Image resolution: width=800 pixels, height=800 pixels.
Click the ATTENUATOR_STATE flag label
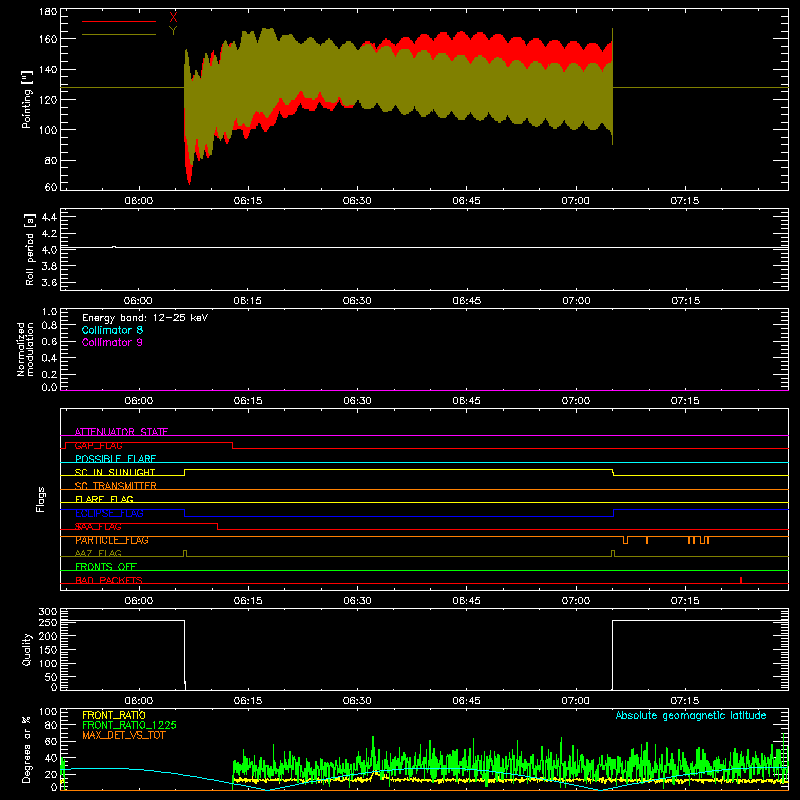tap(121, 432)
